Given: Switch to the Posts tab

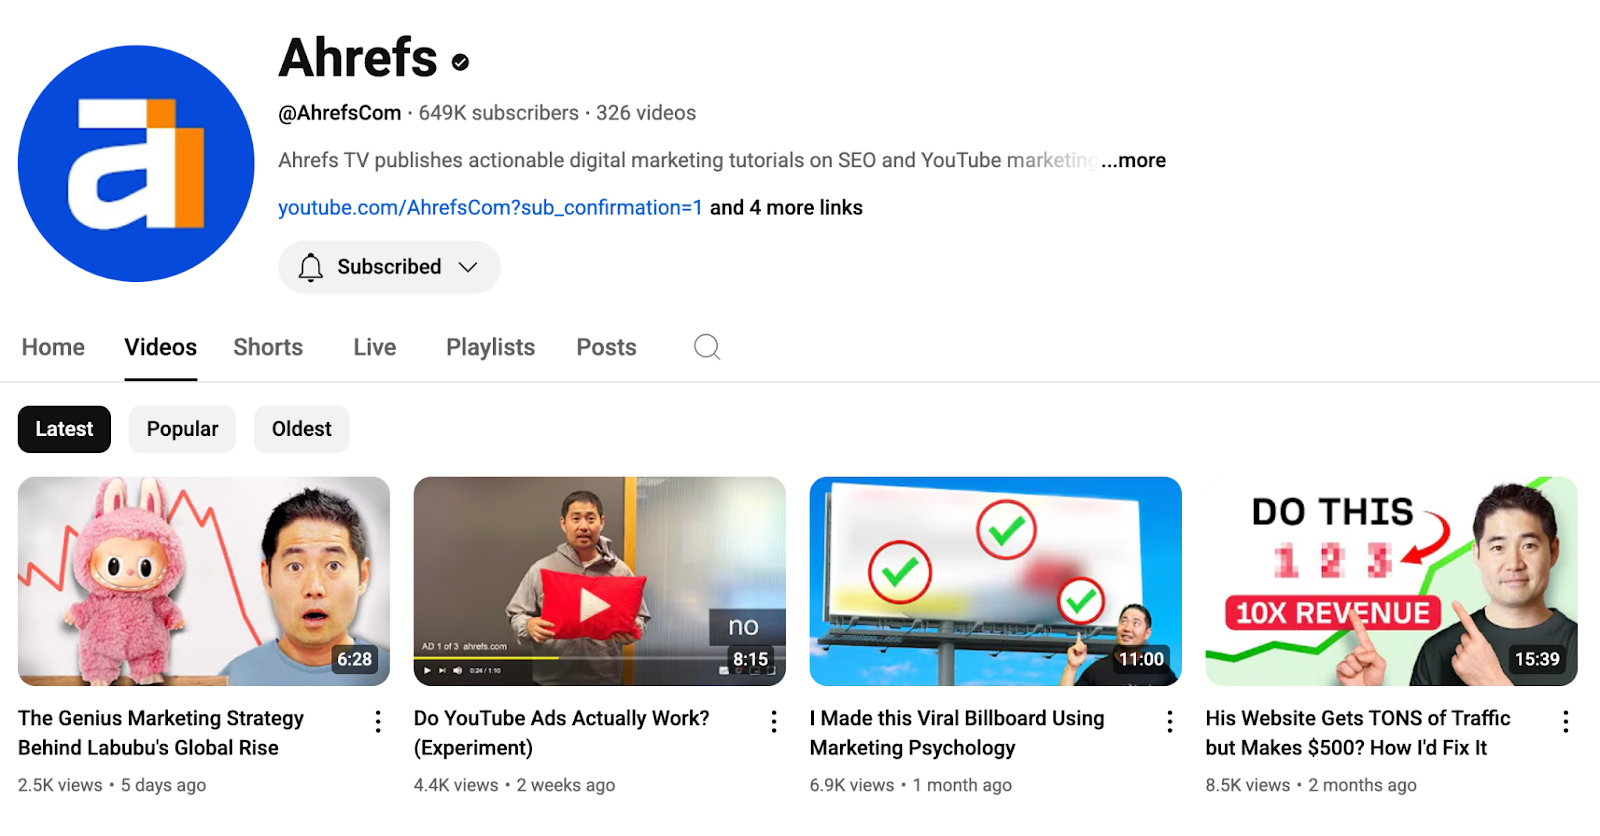Looking at the screenshot, I should click(606, 347).
